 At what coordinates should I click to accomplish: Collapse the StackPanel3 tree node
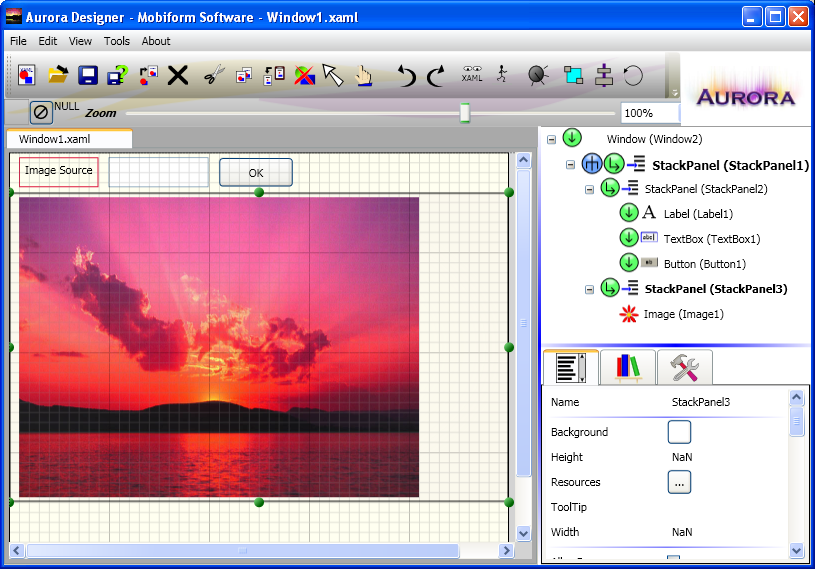pos(589,290)
